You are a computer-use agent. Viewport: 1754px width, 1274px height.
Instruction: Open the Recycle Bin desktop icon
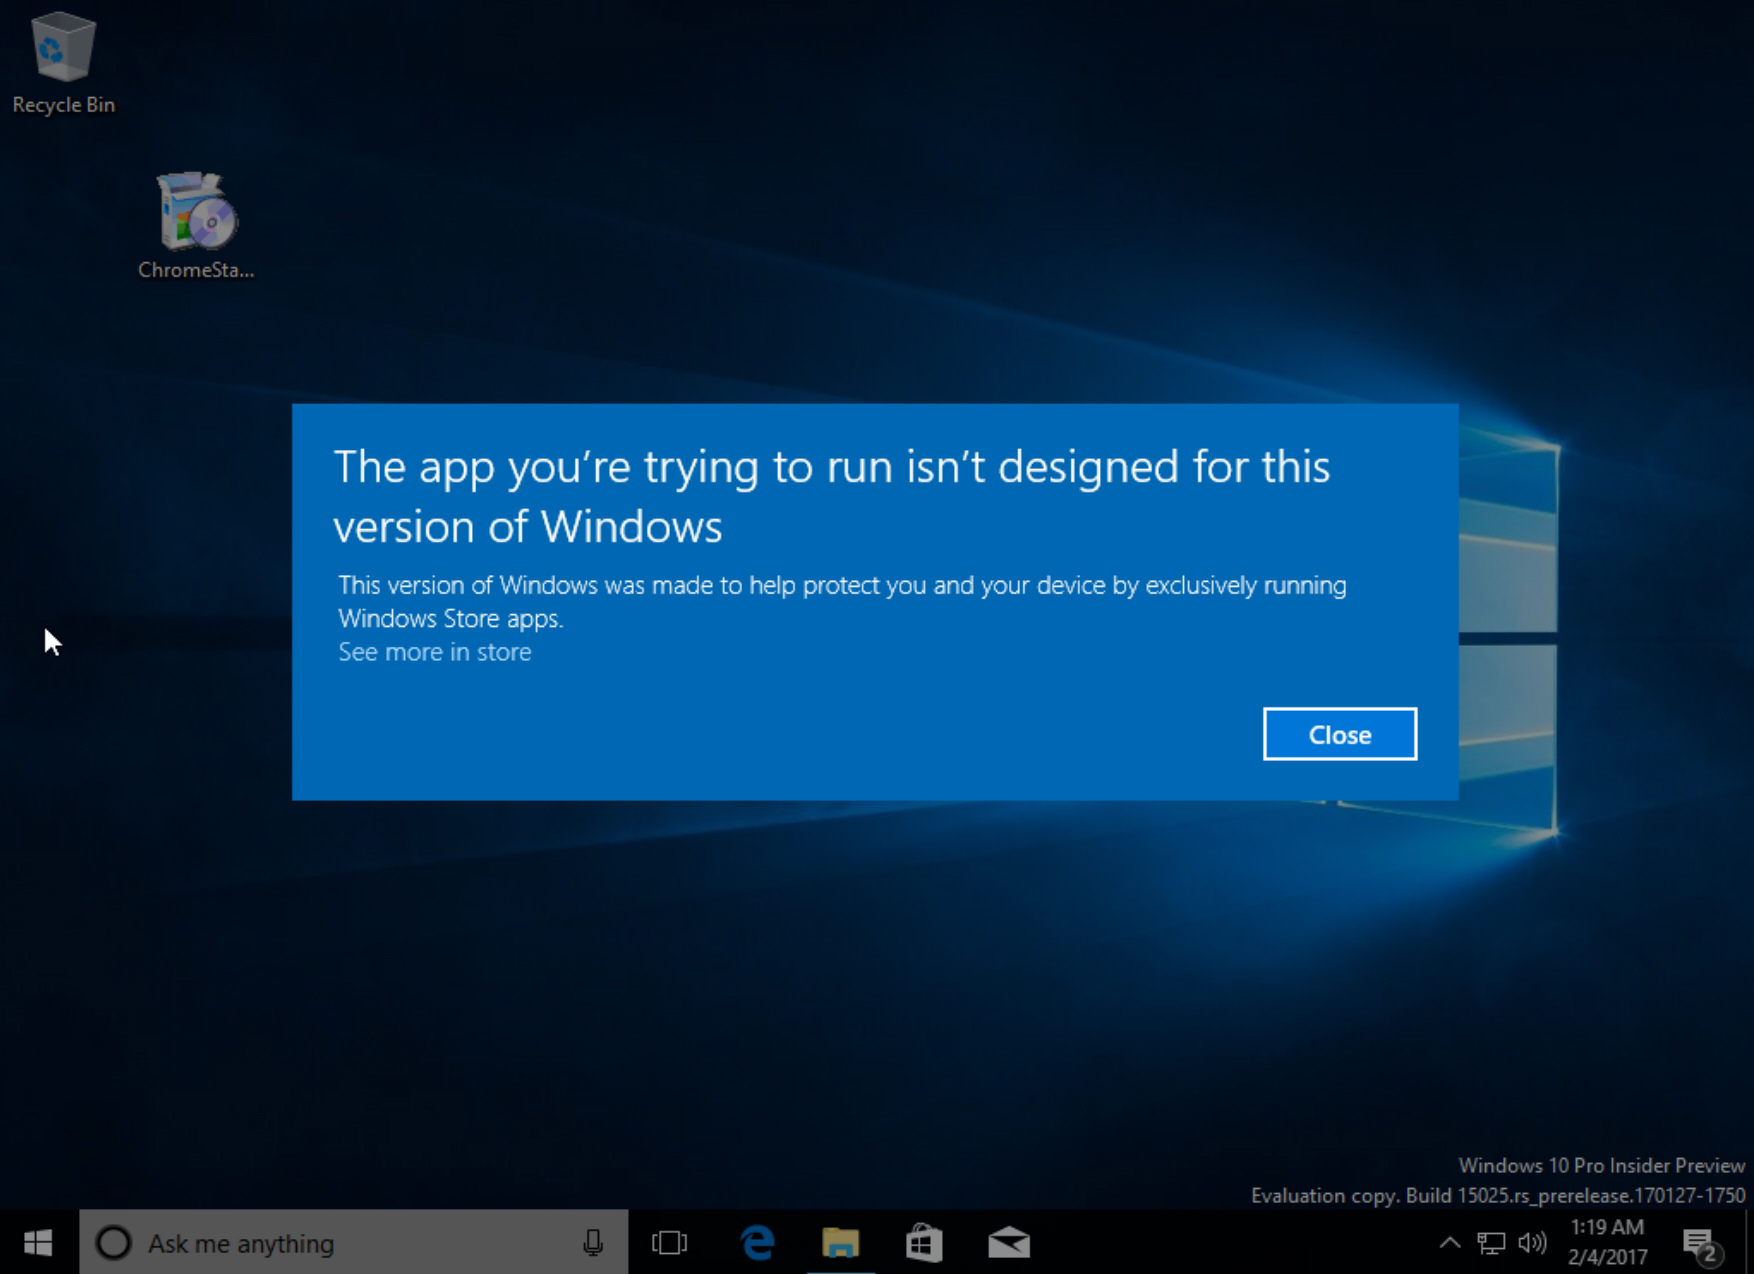tap(63, 63)
